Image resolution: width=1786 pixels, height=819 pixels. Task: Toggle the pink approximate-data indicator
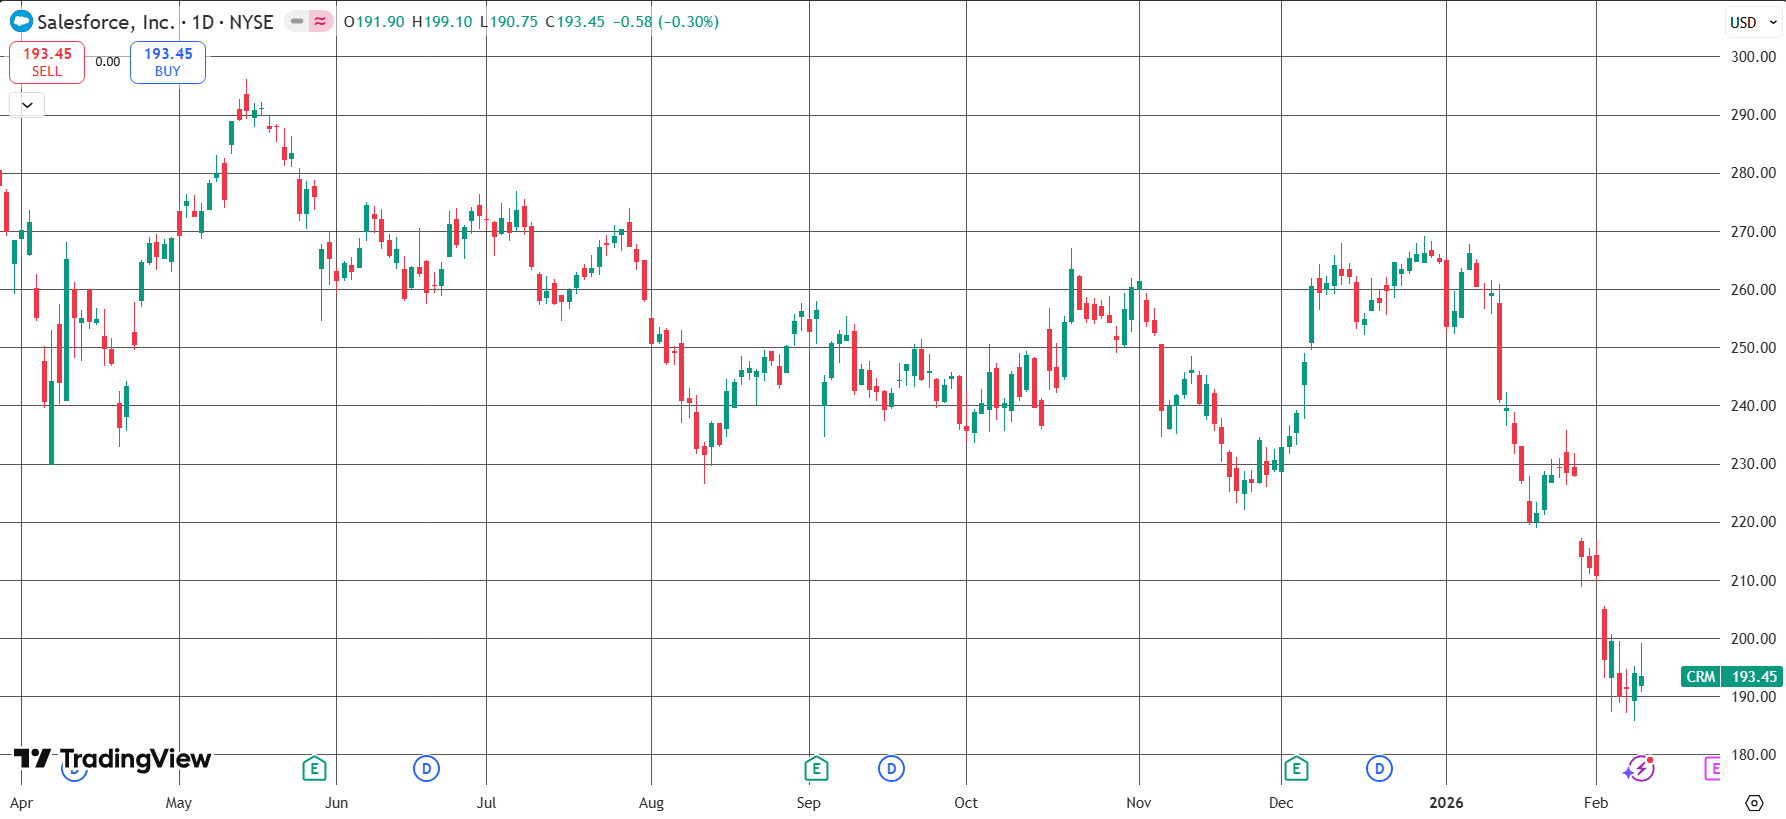[x=320, y=21]
